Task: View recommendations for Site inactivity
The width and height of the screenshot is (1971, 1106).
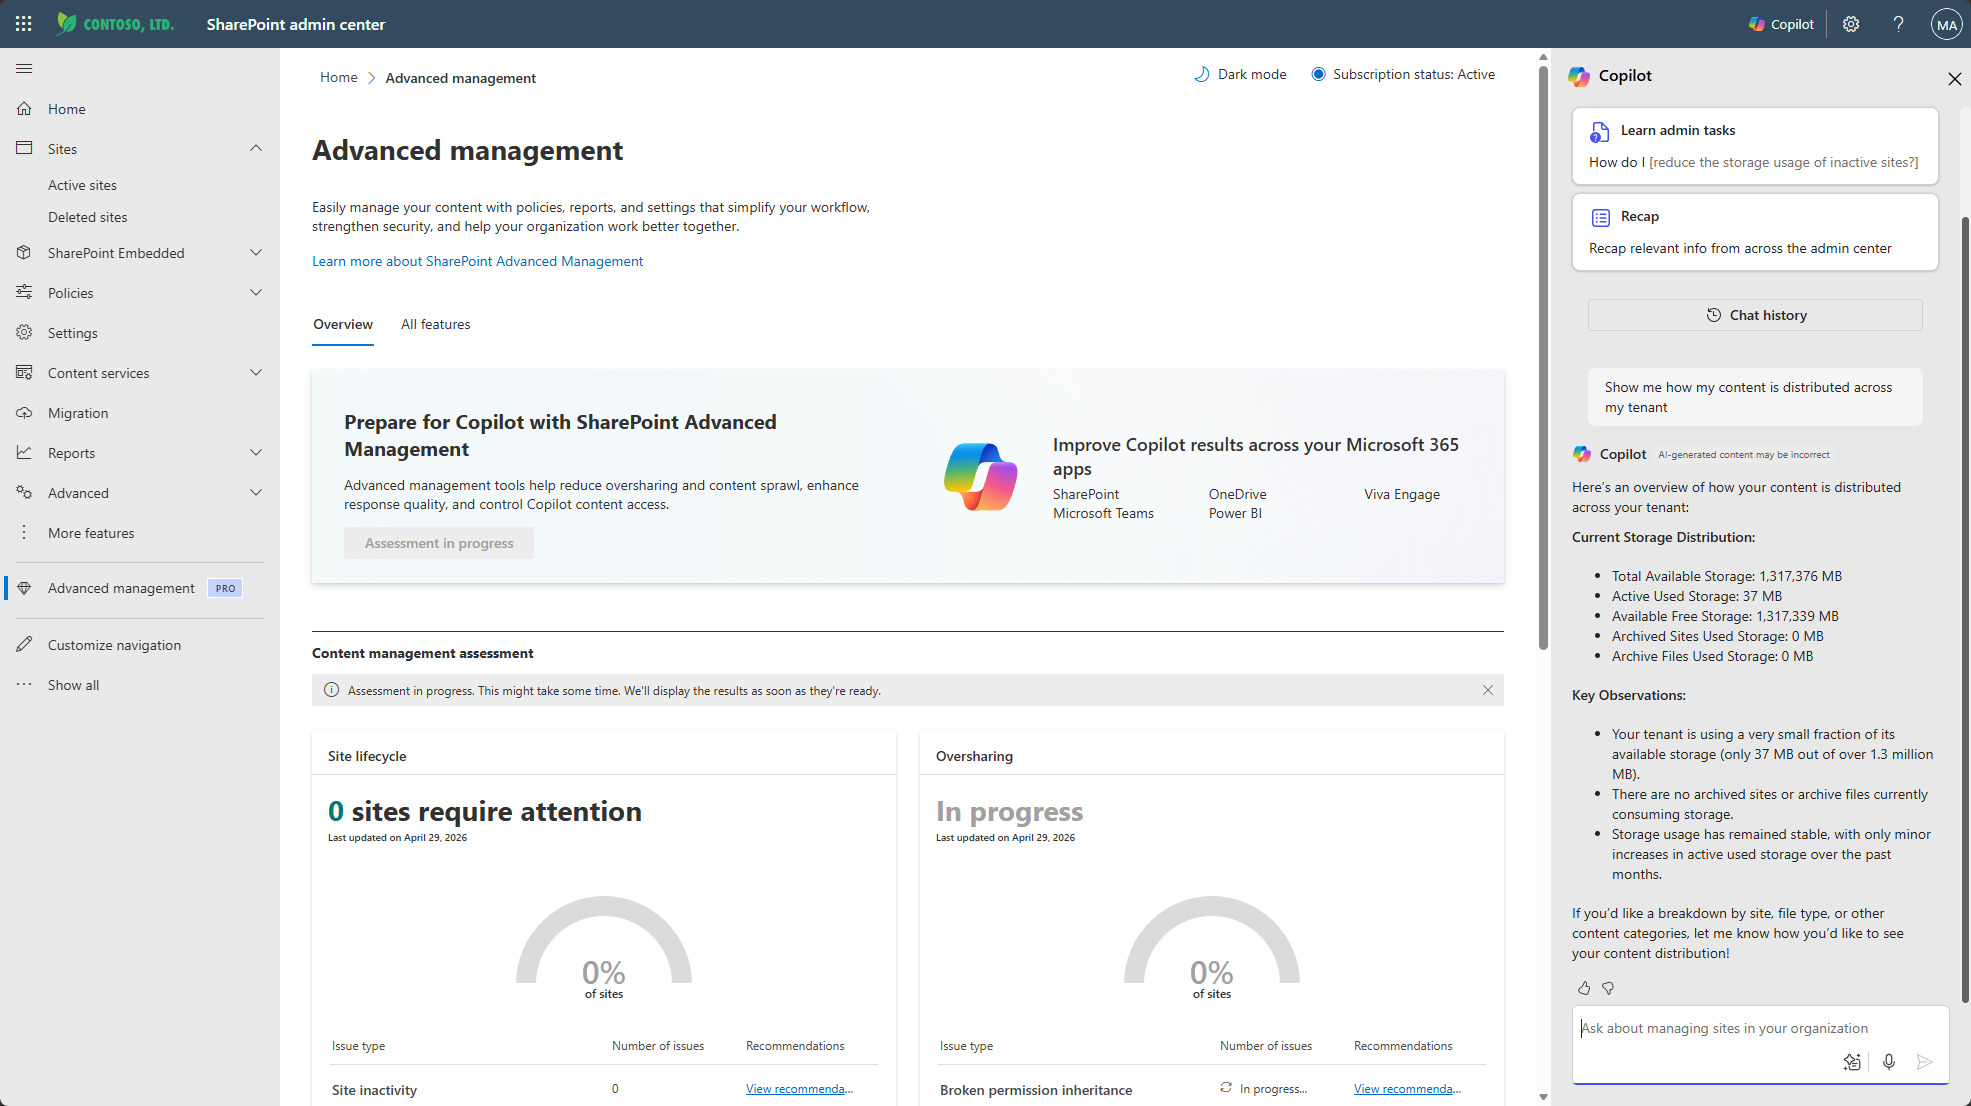Action: pyautogui.click(x=799, y=1089)
